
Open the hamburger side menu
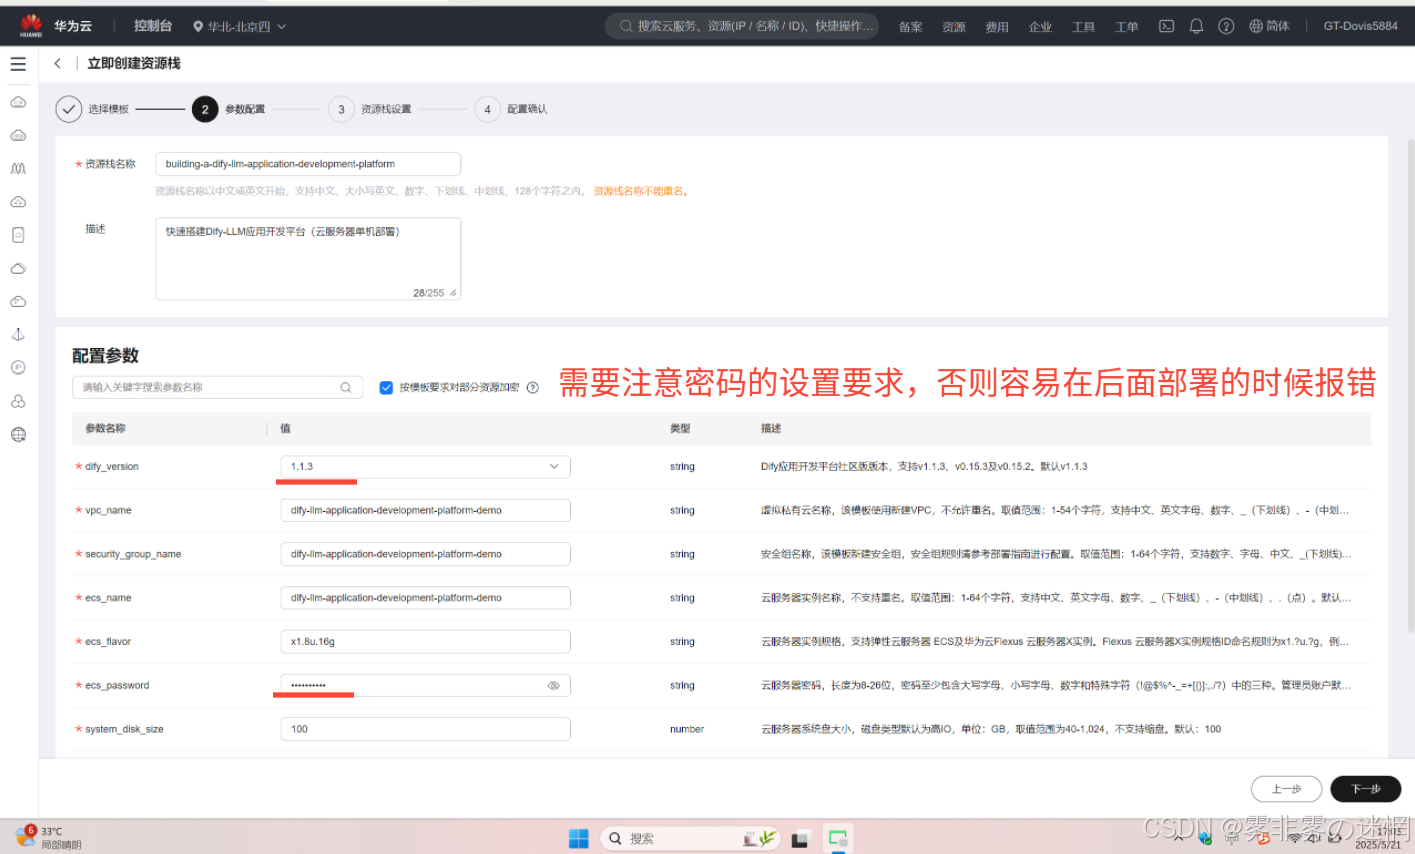click(18, 63)
